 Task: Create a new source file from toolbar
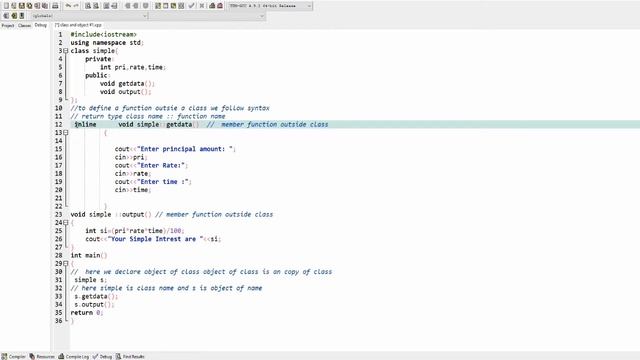pos(6,6)
